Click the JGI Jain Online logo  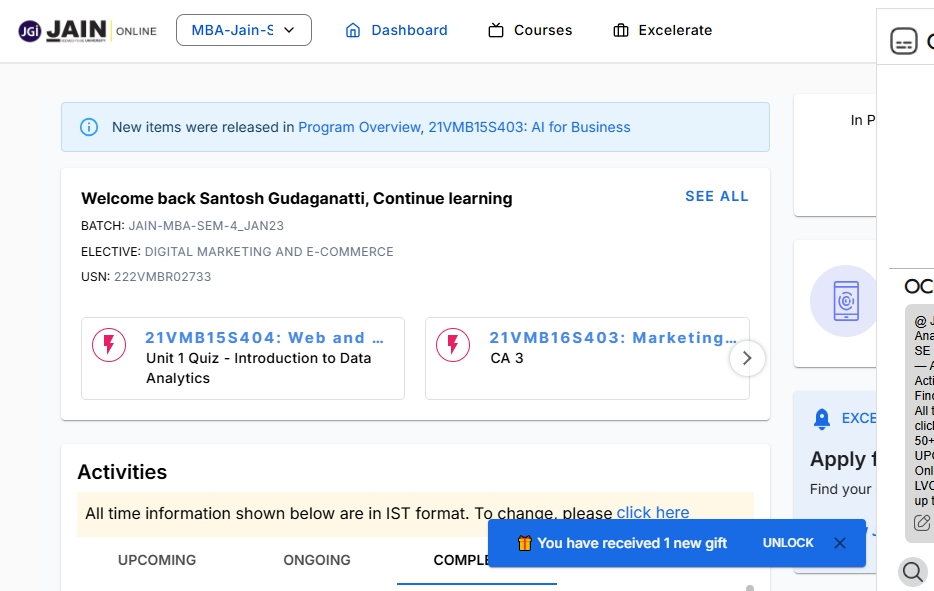click(87, 30)
